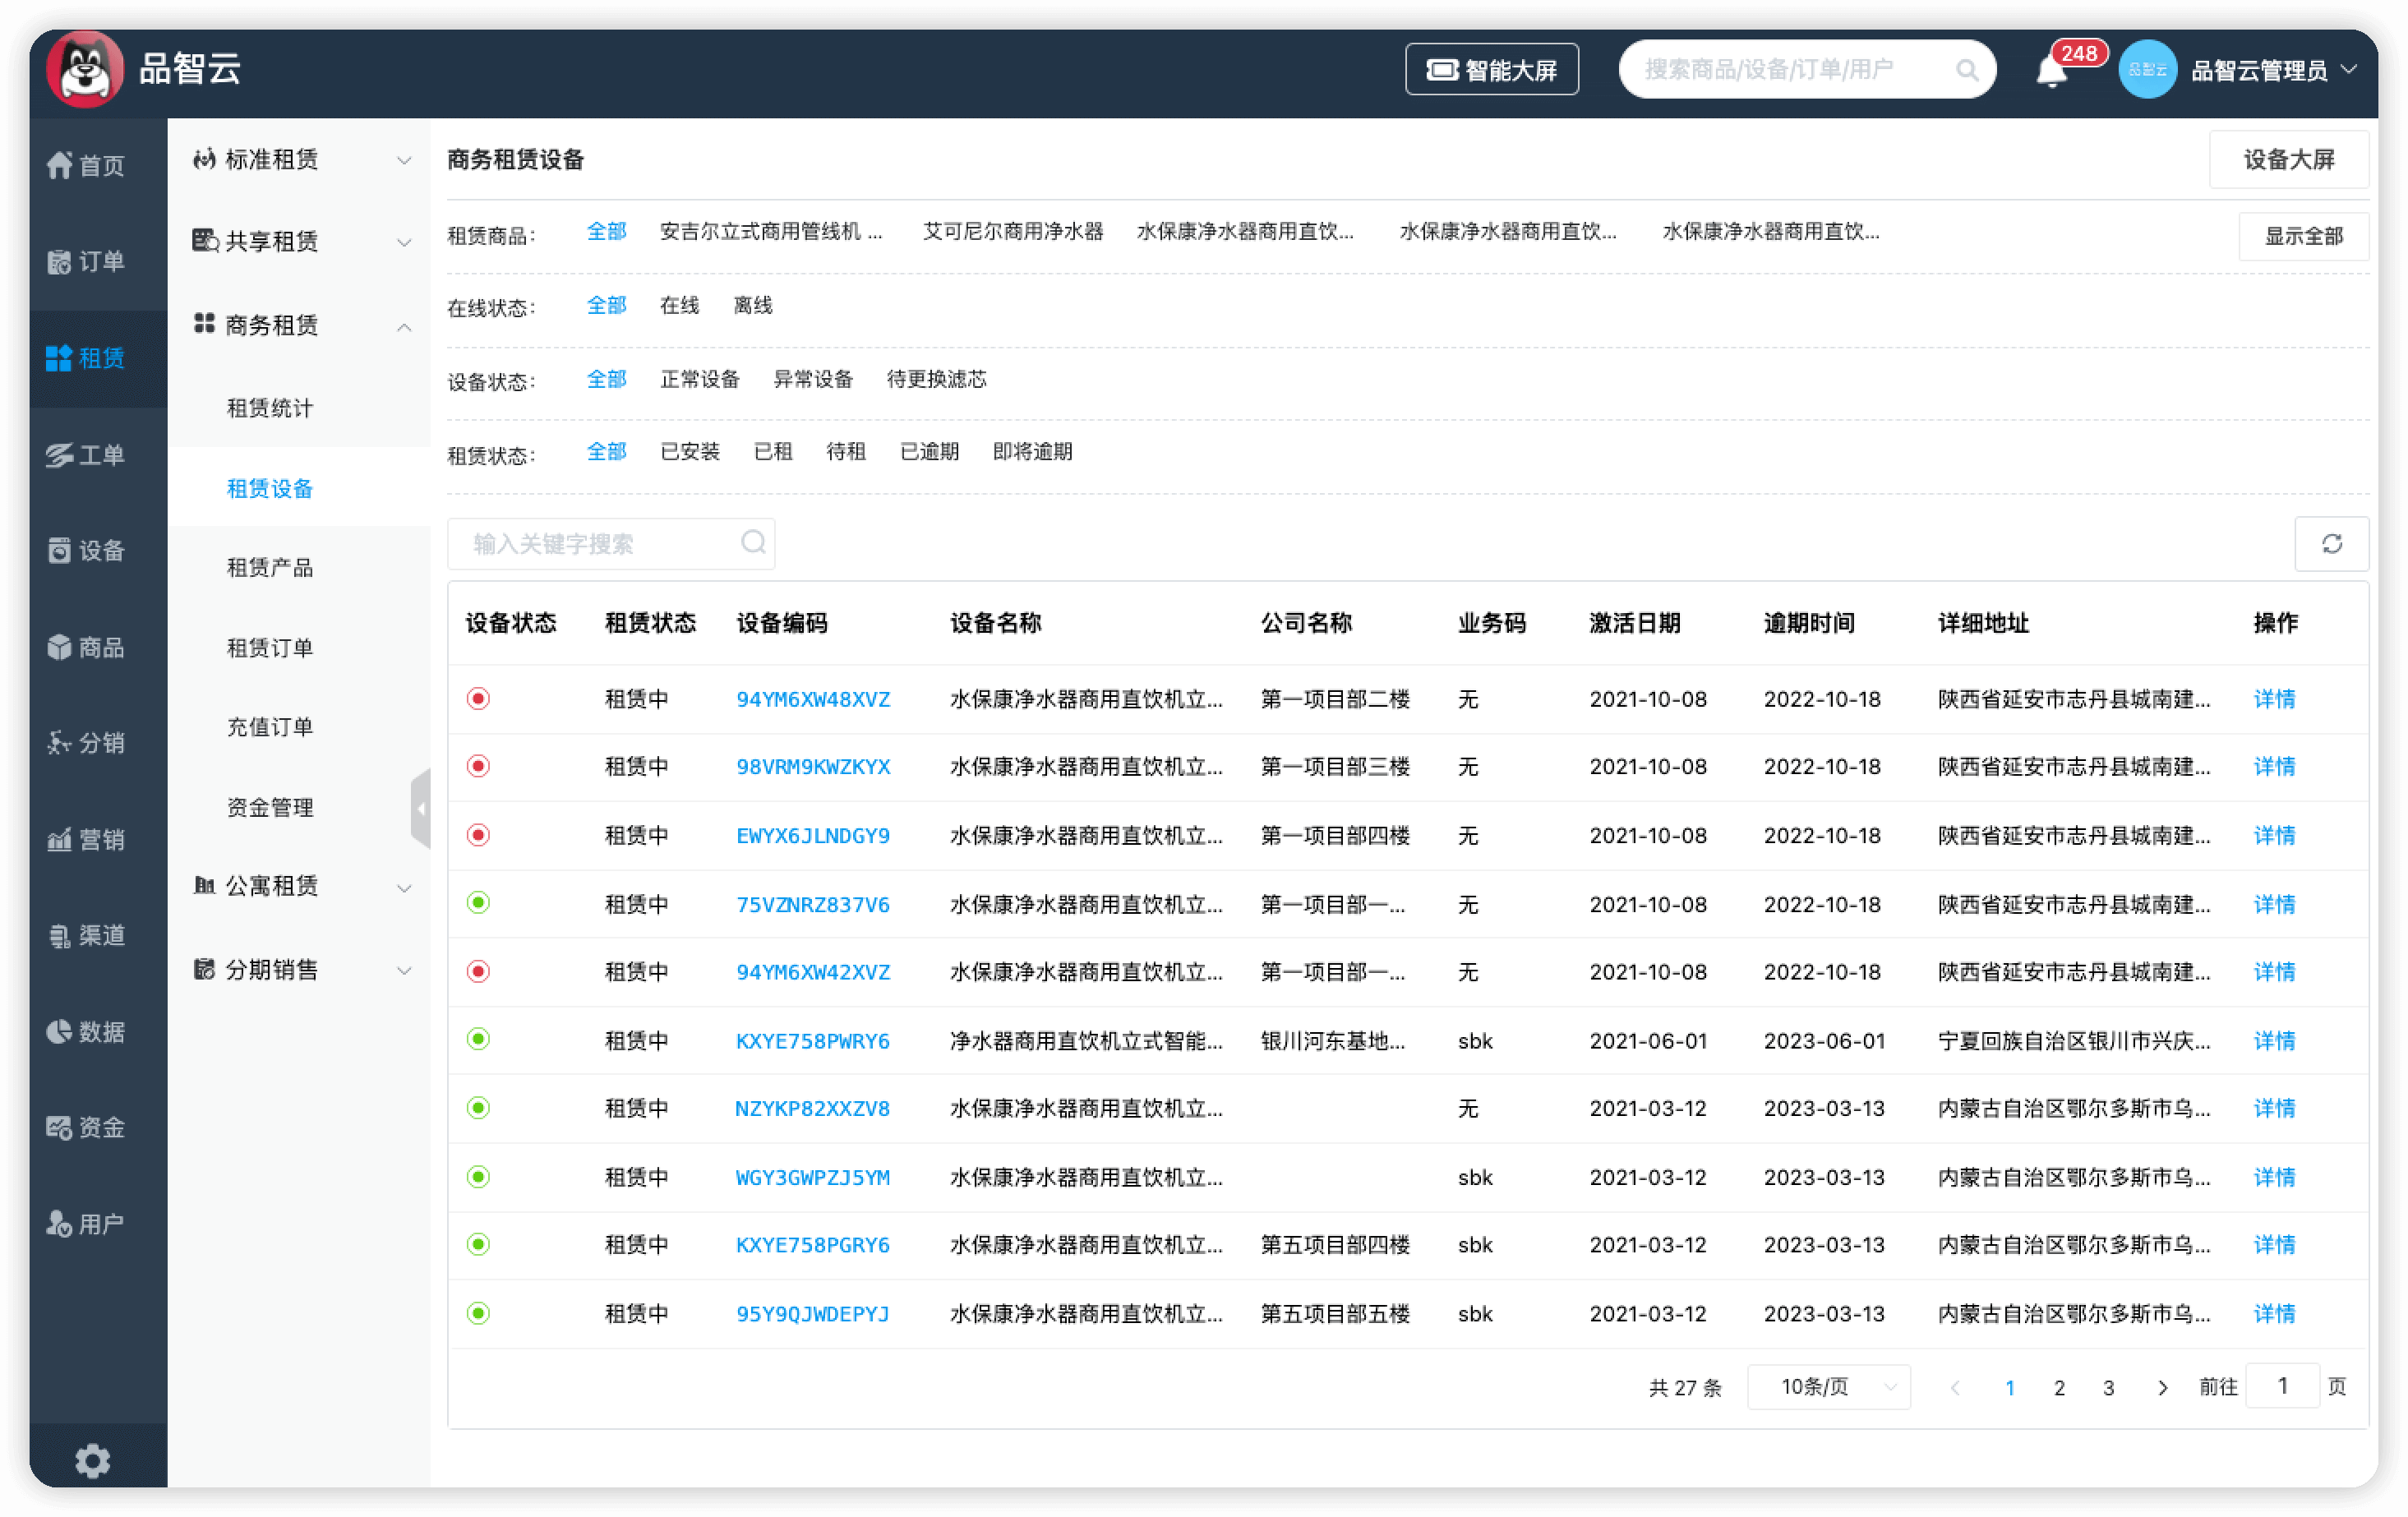Open the 工单 section in sidebar
Image resolution: width=2408 pixels, height=1517 pixels.
86,455
